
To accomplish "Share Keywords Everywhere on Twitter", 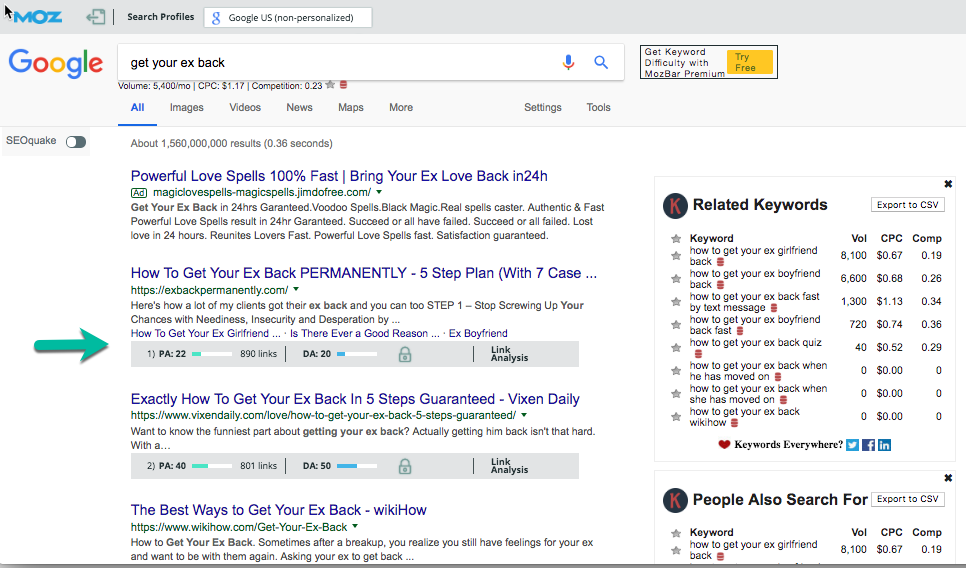I will tap(852, 445).
